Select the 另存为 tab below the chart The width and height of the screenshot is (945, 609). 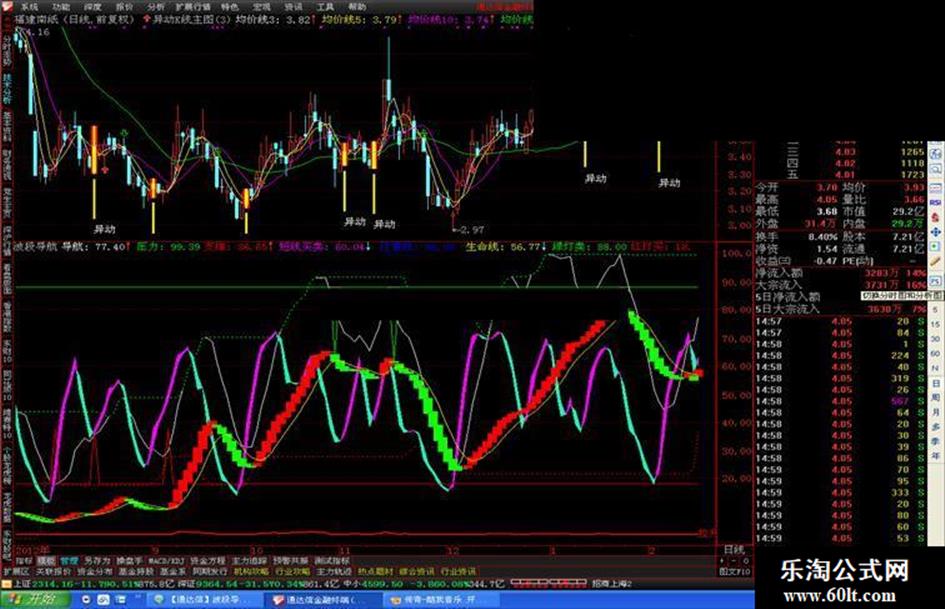pos(97,561)
